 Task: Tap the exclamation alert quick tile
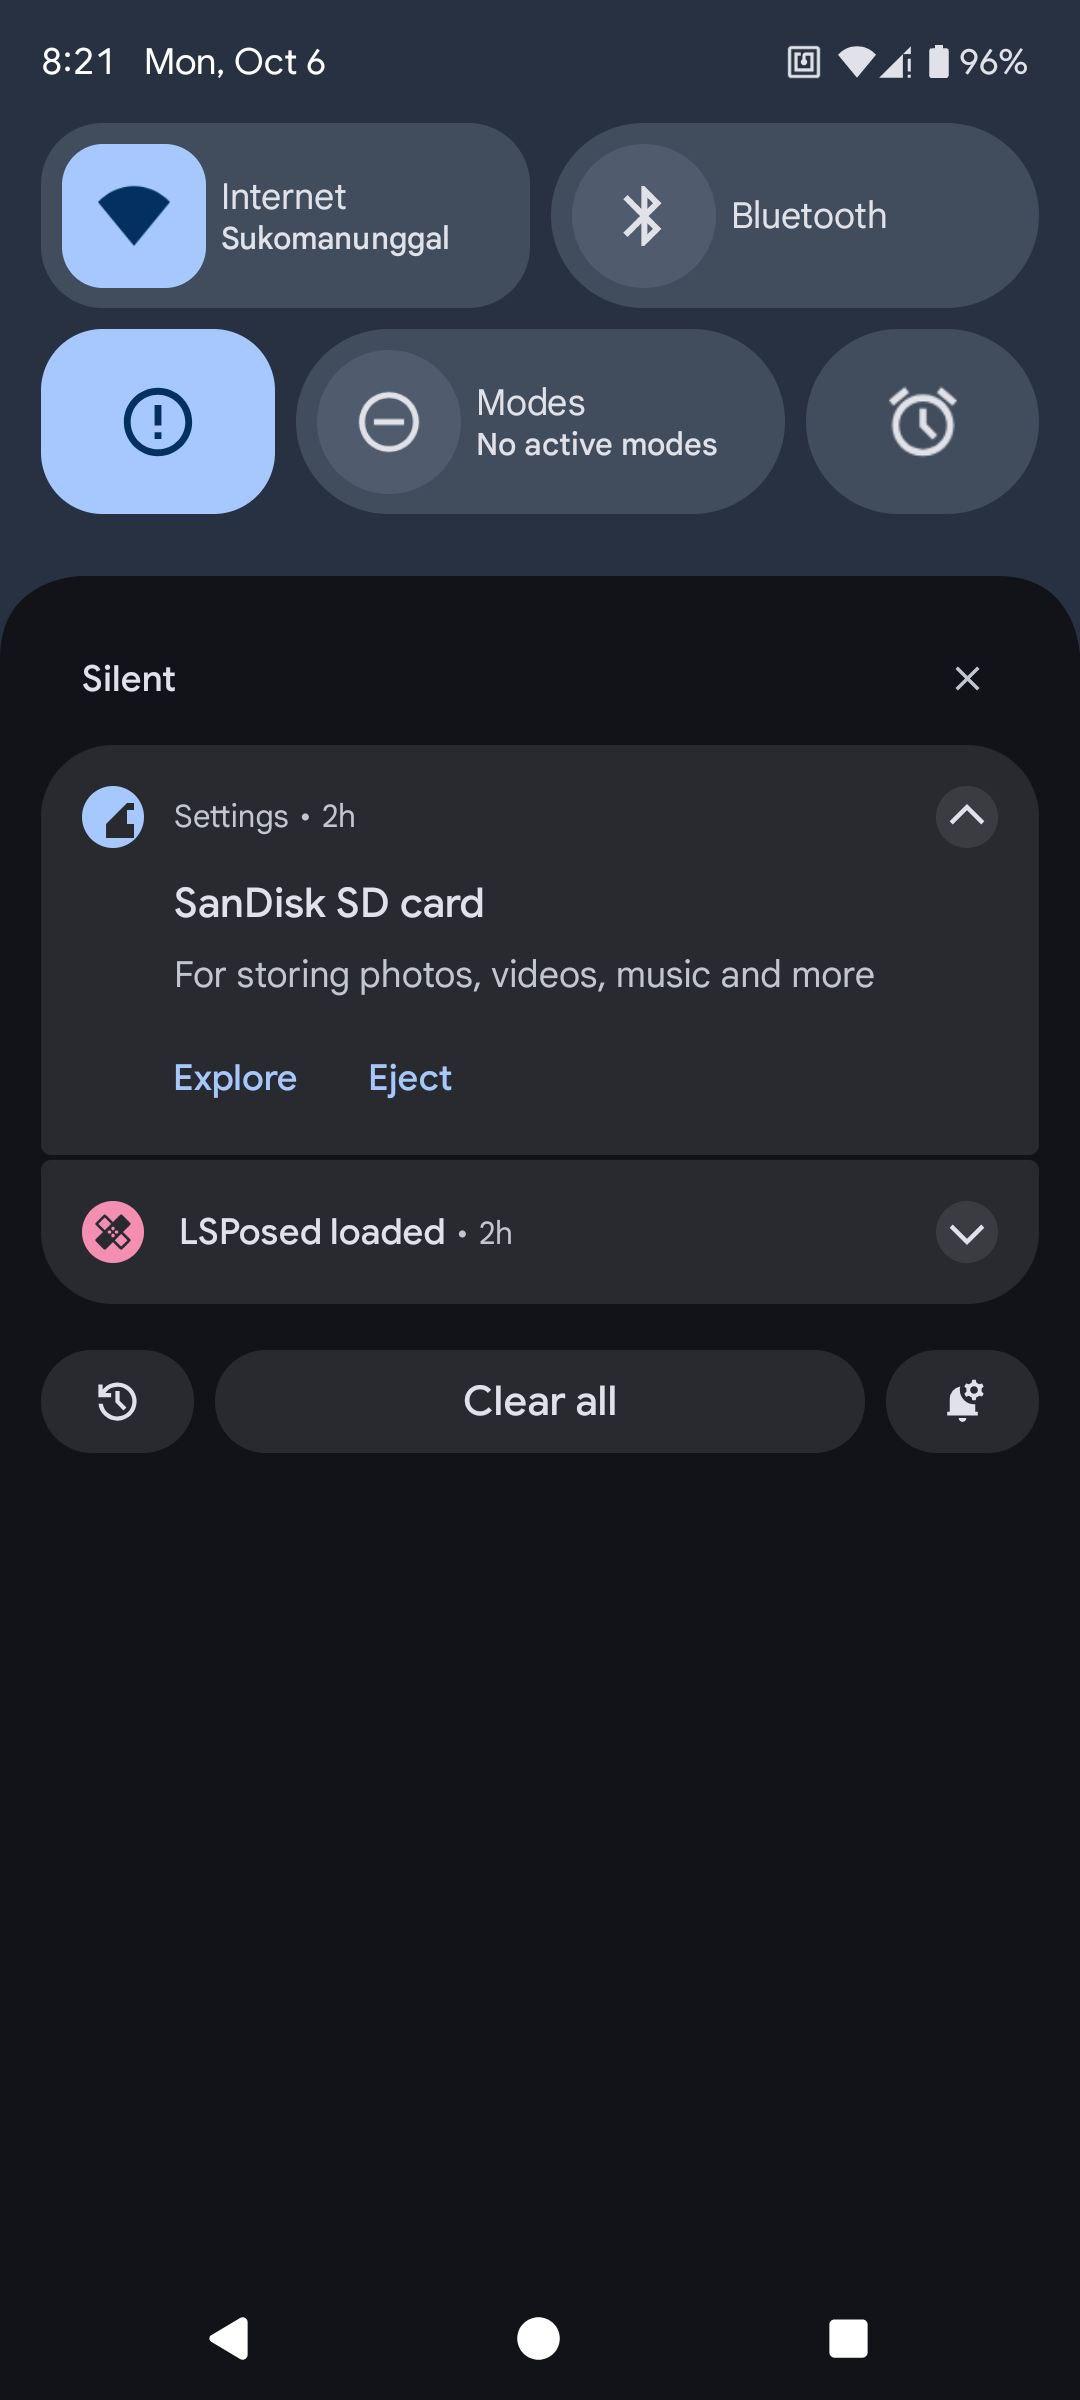(x=158, y=422)
